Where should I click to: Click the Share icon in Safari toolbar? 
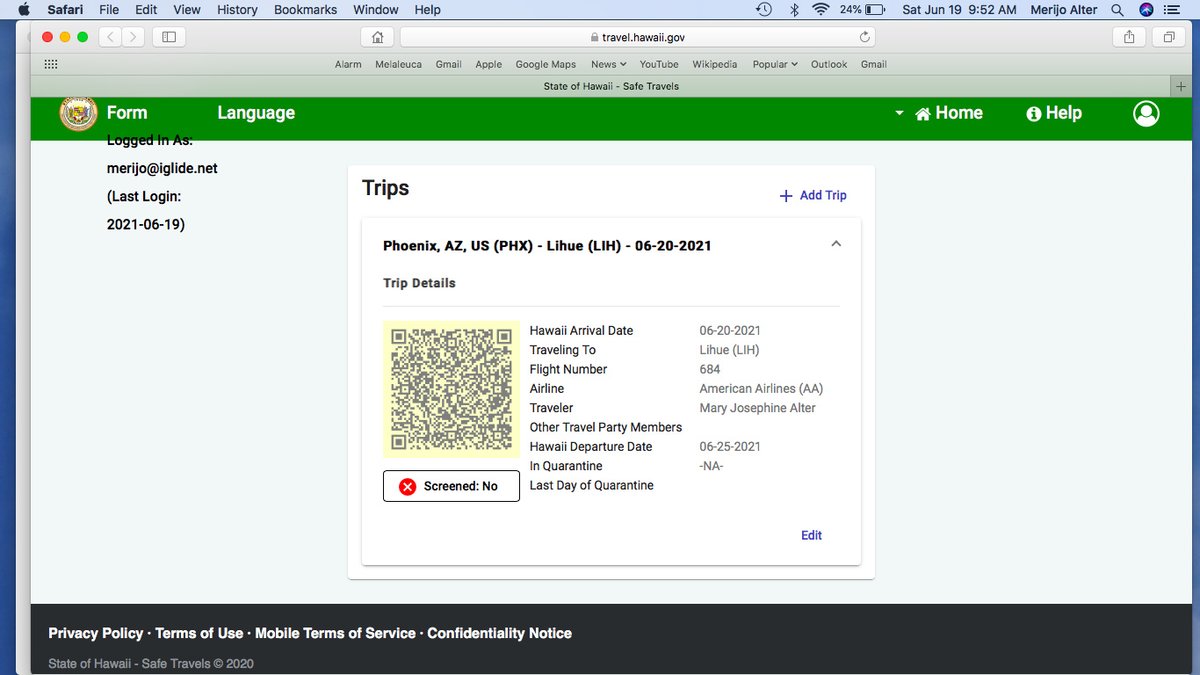tap(1129, 37)
